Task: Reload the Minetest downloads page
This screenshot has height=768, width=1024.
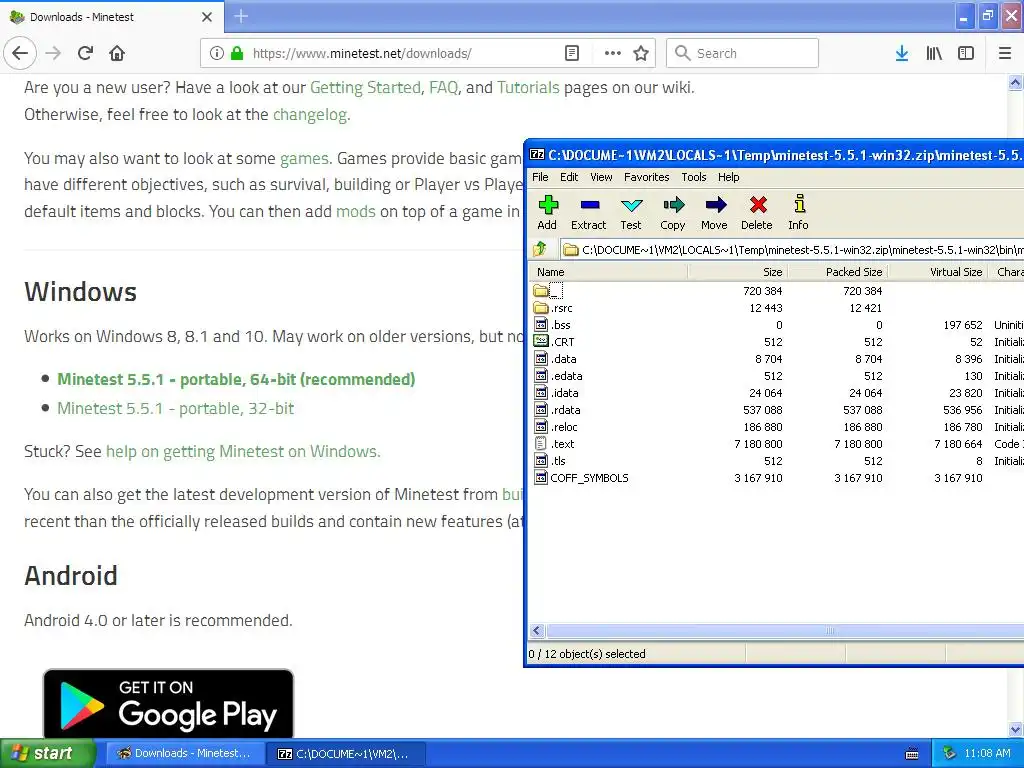Action: [x=85, y=53]
